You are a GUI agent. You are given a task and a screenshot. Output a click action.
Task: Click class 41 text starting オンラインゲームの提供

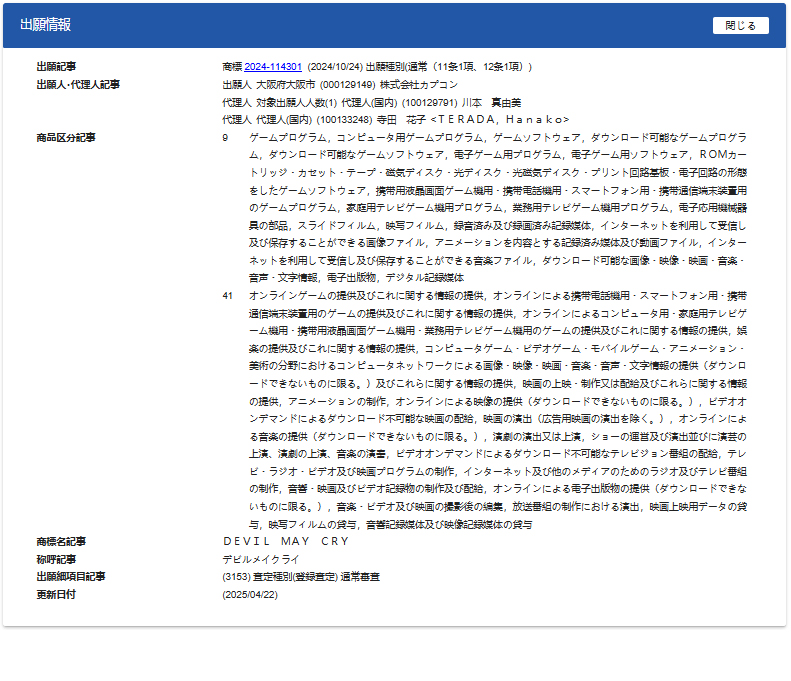click(x=498, y=410)
